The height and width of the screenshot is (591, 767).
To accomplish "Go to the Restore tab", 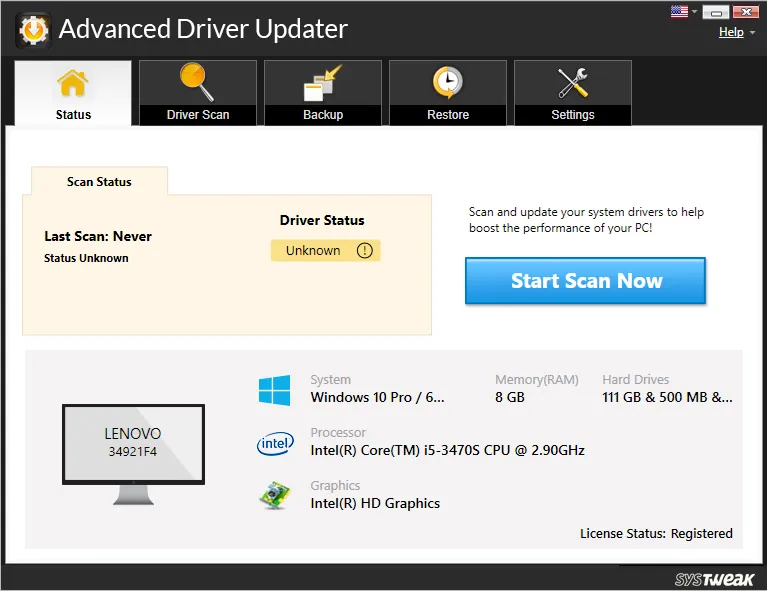I will point(448,93).
